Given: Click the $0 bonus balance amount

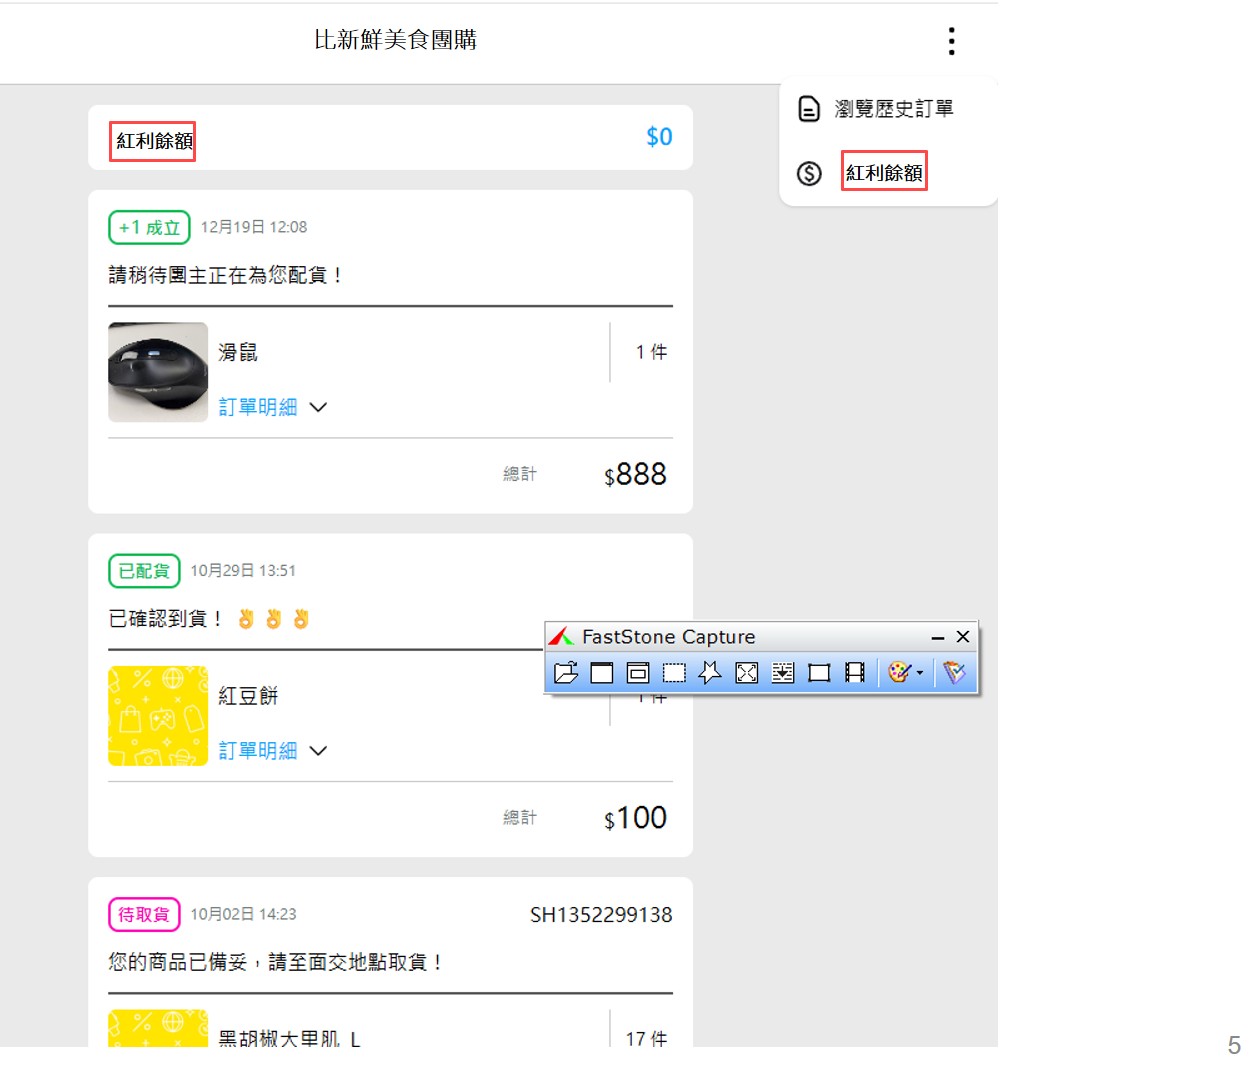Looking at the screenshot, I should 659,137.
